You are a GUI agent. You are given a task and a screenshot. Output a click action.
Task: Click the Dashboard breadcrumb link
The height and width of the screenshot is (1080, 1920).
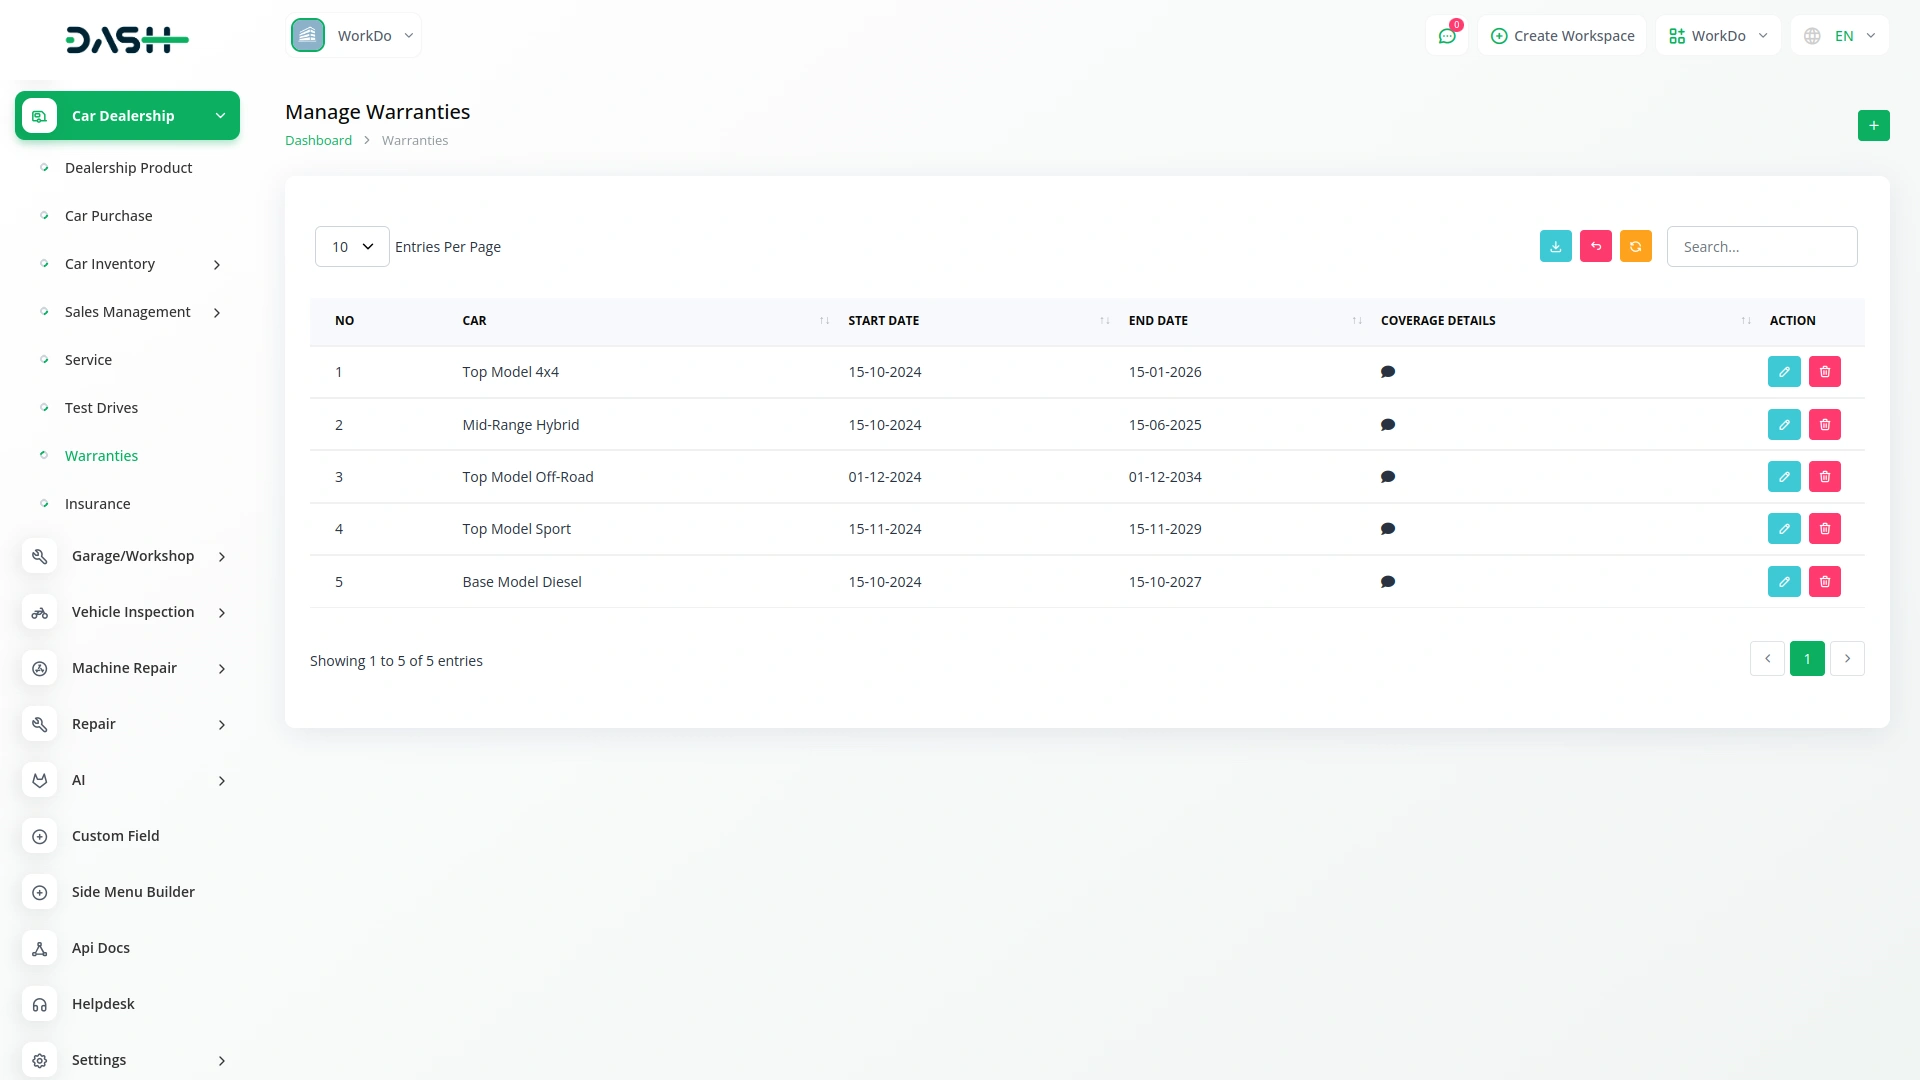318,141
